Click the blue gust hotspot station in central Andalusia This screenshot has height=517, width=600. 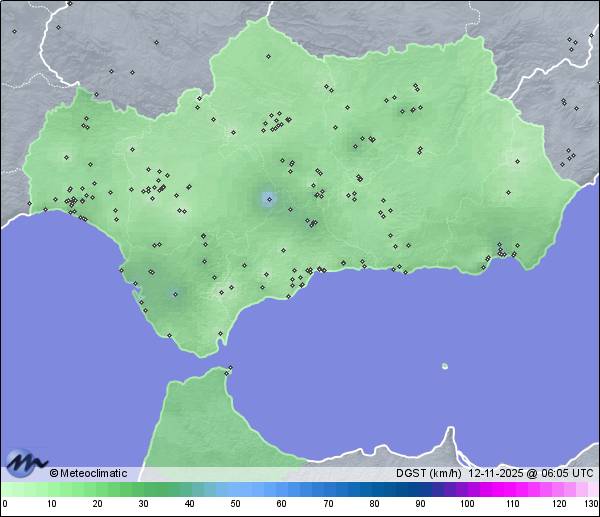click(x=268, y=199)
